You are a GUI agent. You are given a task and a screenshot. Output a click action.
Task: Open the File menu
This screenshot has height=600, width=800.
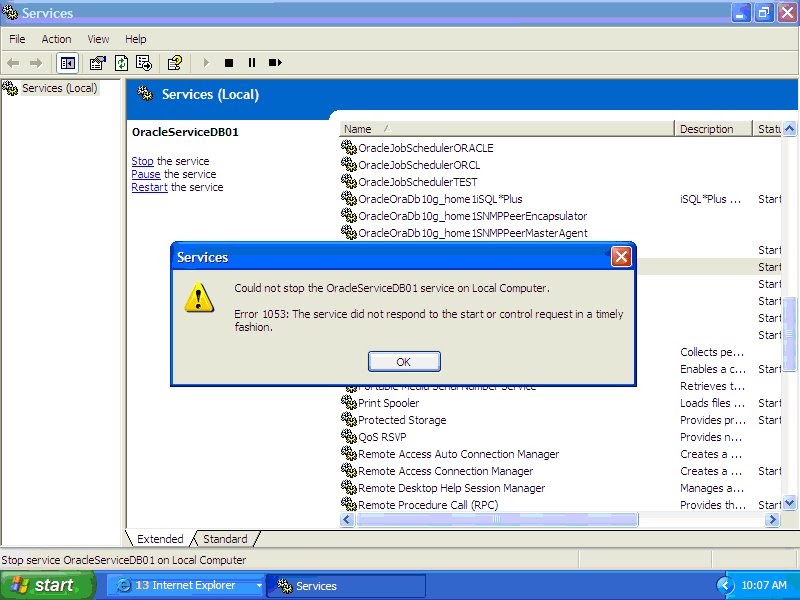click(17, 39)
